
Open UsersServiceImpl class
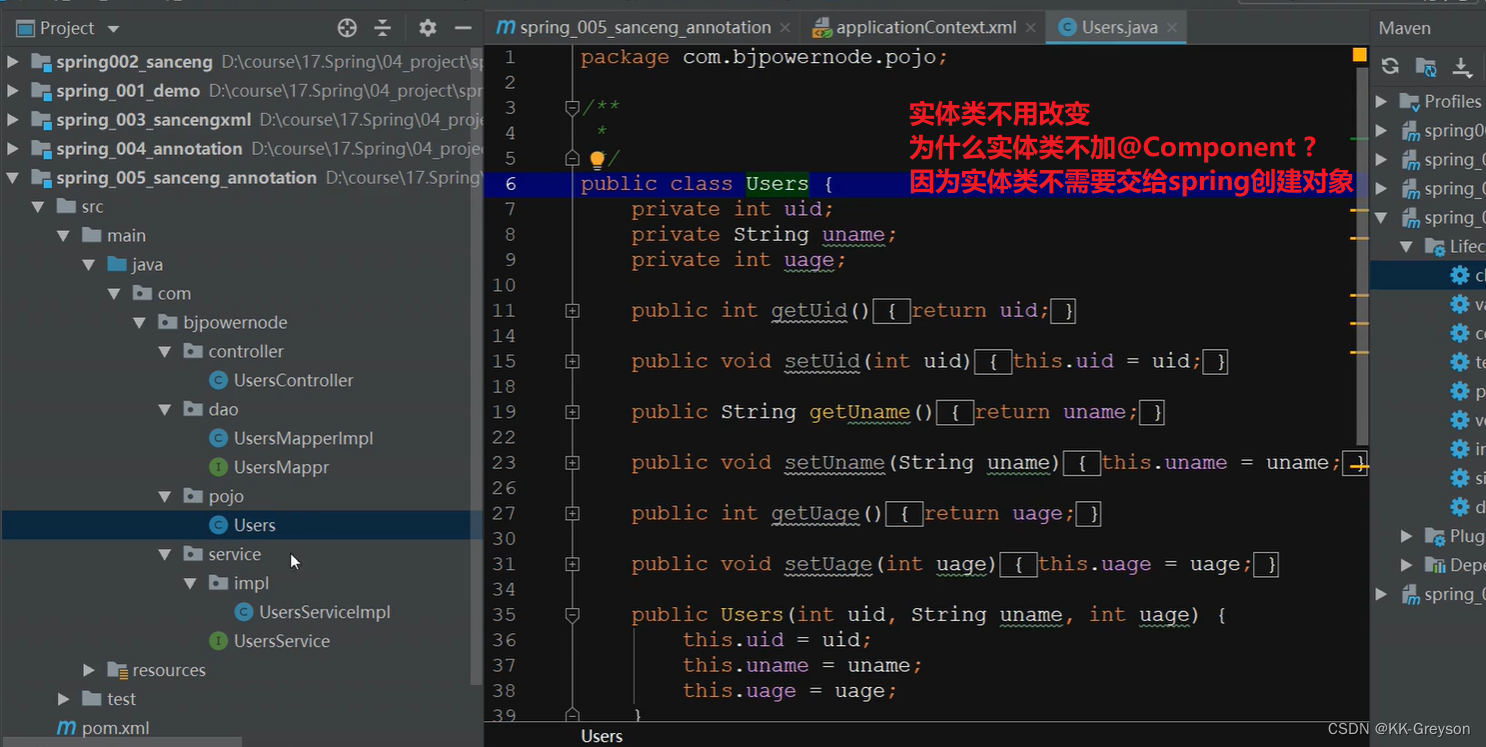tap(324, 613)
